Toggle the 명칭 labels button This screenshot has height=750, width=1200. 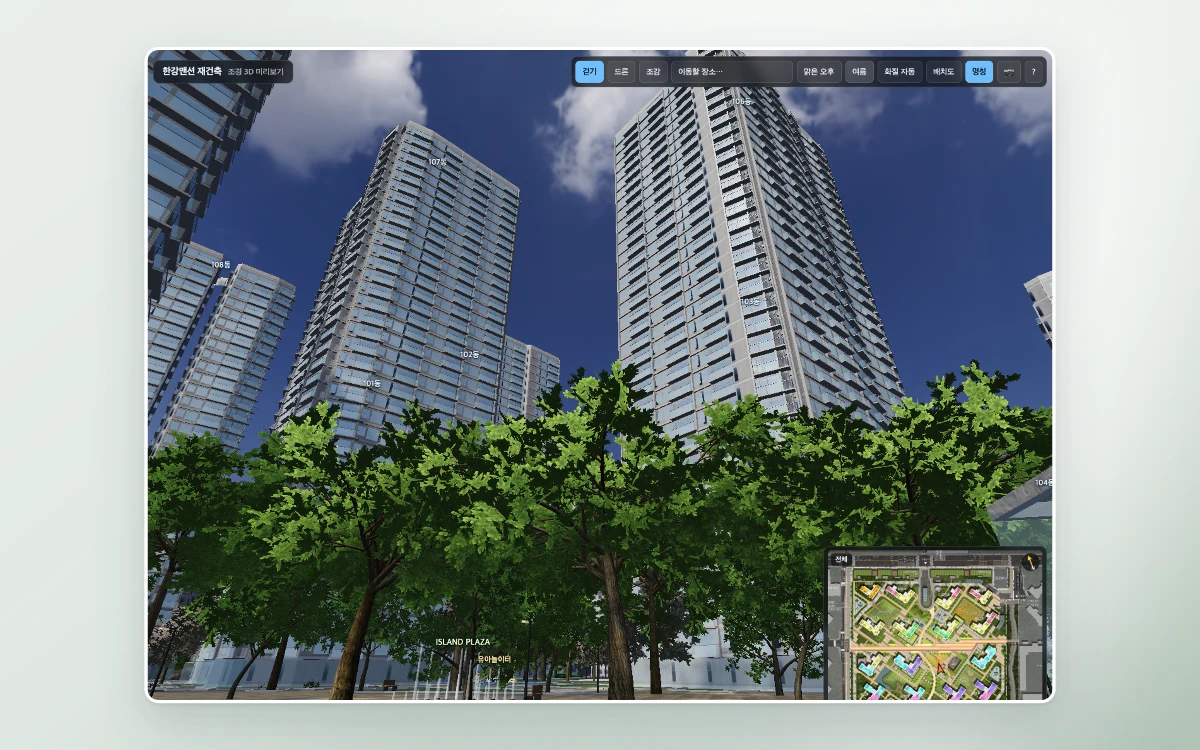[979, 72]
